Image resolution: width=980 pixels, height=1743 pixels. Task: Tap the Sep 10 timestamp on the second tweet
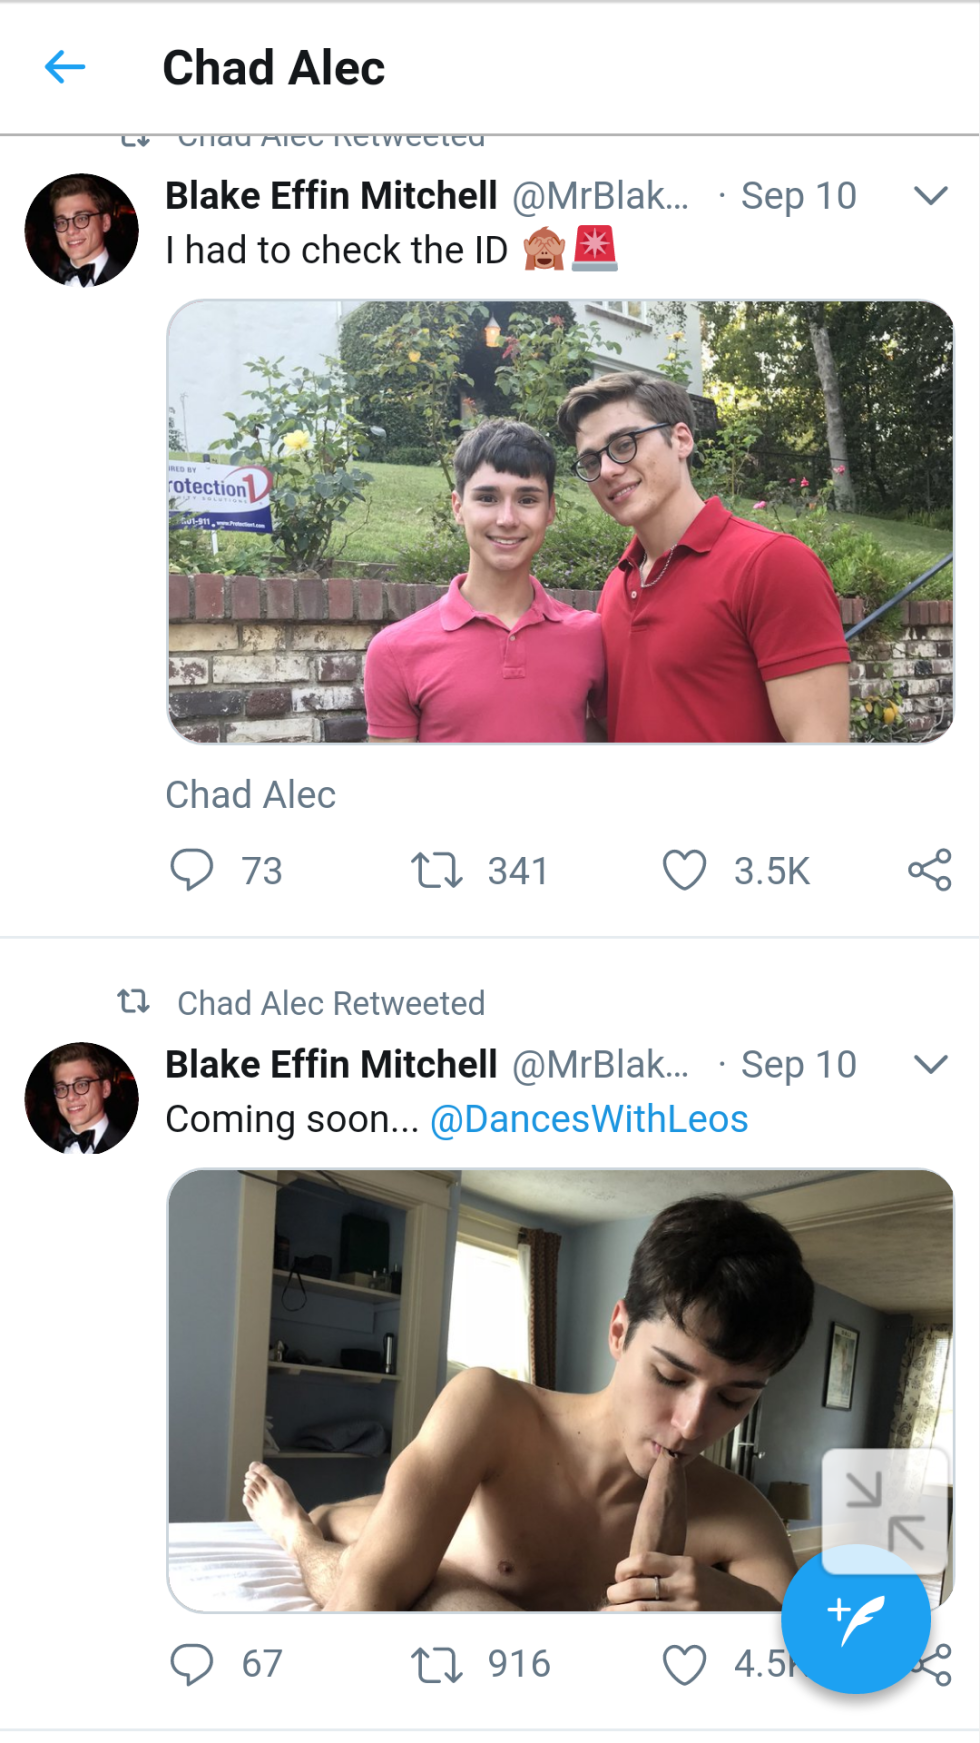pos(798,1065)
